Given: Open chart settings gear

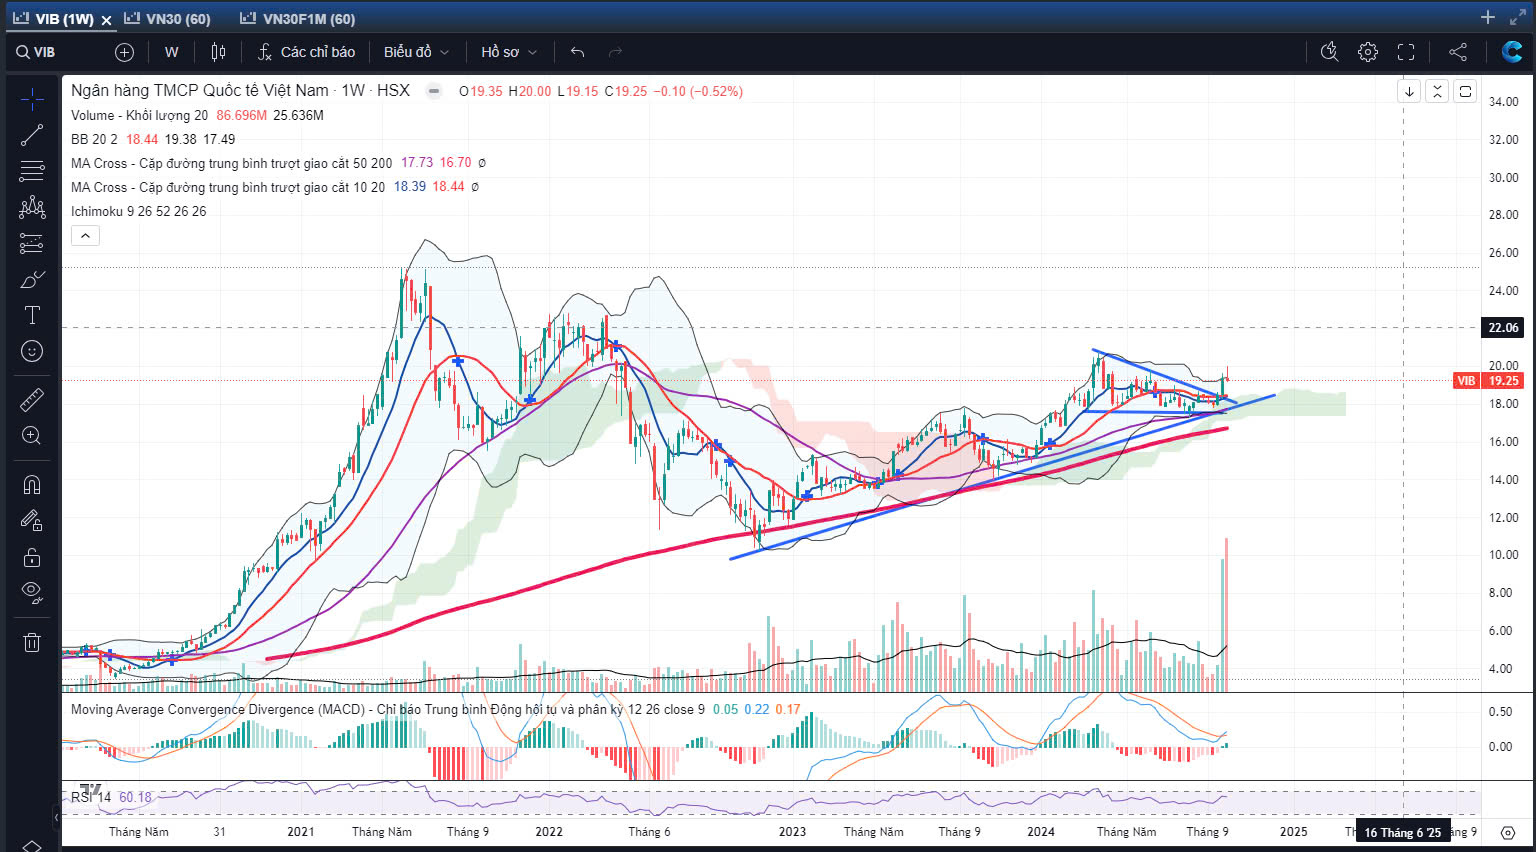Looking at the screenshot, I should coord(1368,52).
